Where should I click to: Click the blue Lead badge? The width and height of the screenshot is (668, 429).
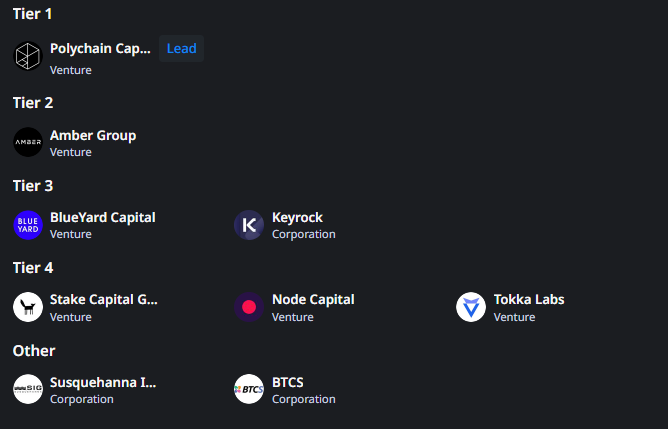click(x=181, y=48)
